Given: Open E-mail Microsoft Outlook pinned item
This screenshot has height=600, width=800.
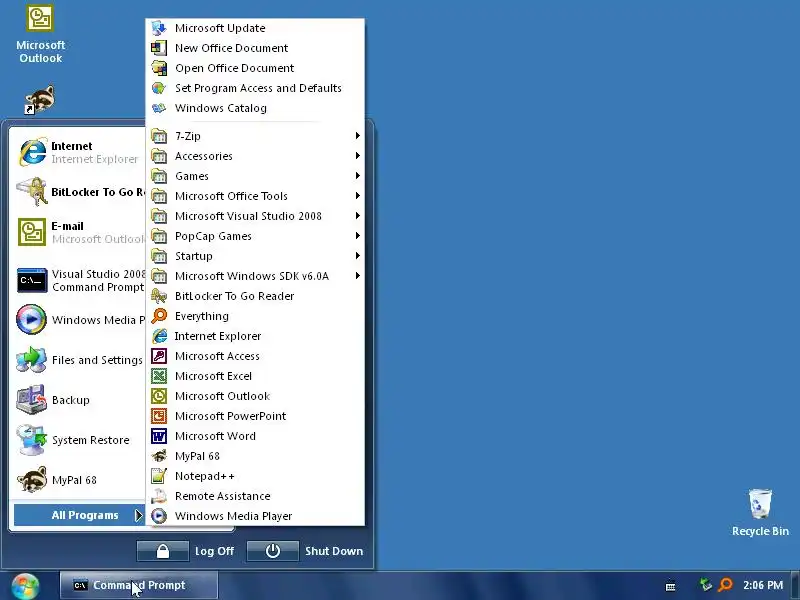Looking at the screenshot, I should [x=79, y=232].
